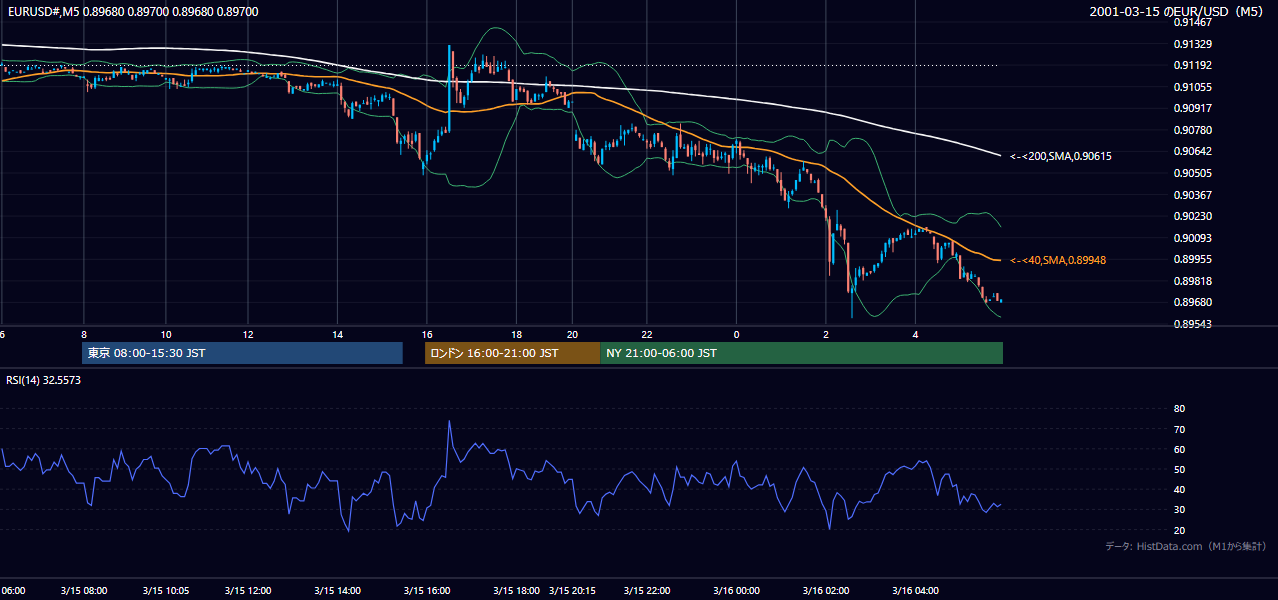The image size is (1278, 600).
Task: Select the 3/15 12:00 bottom time label
Action: click(x=248, y=590)
